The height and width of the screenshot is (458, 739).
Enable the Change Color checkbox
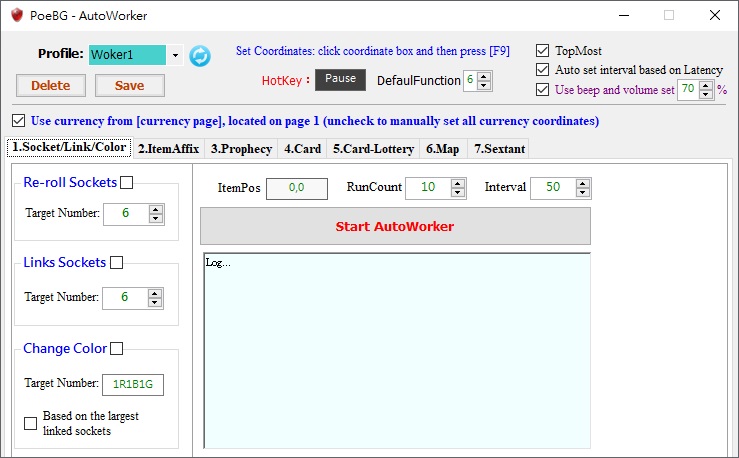[x=116, y=349]
